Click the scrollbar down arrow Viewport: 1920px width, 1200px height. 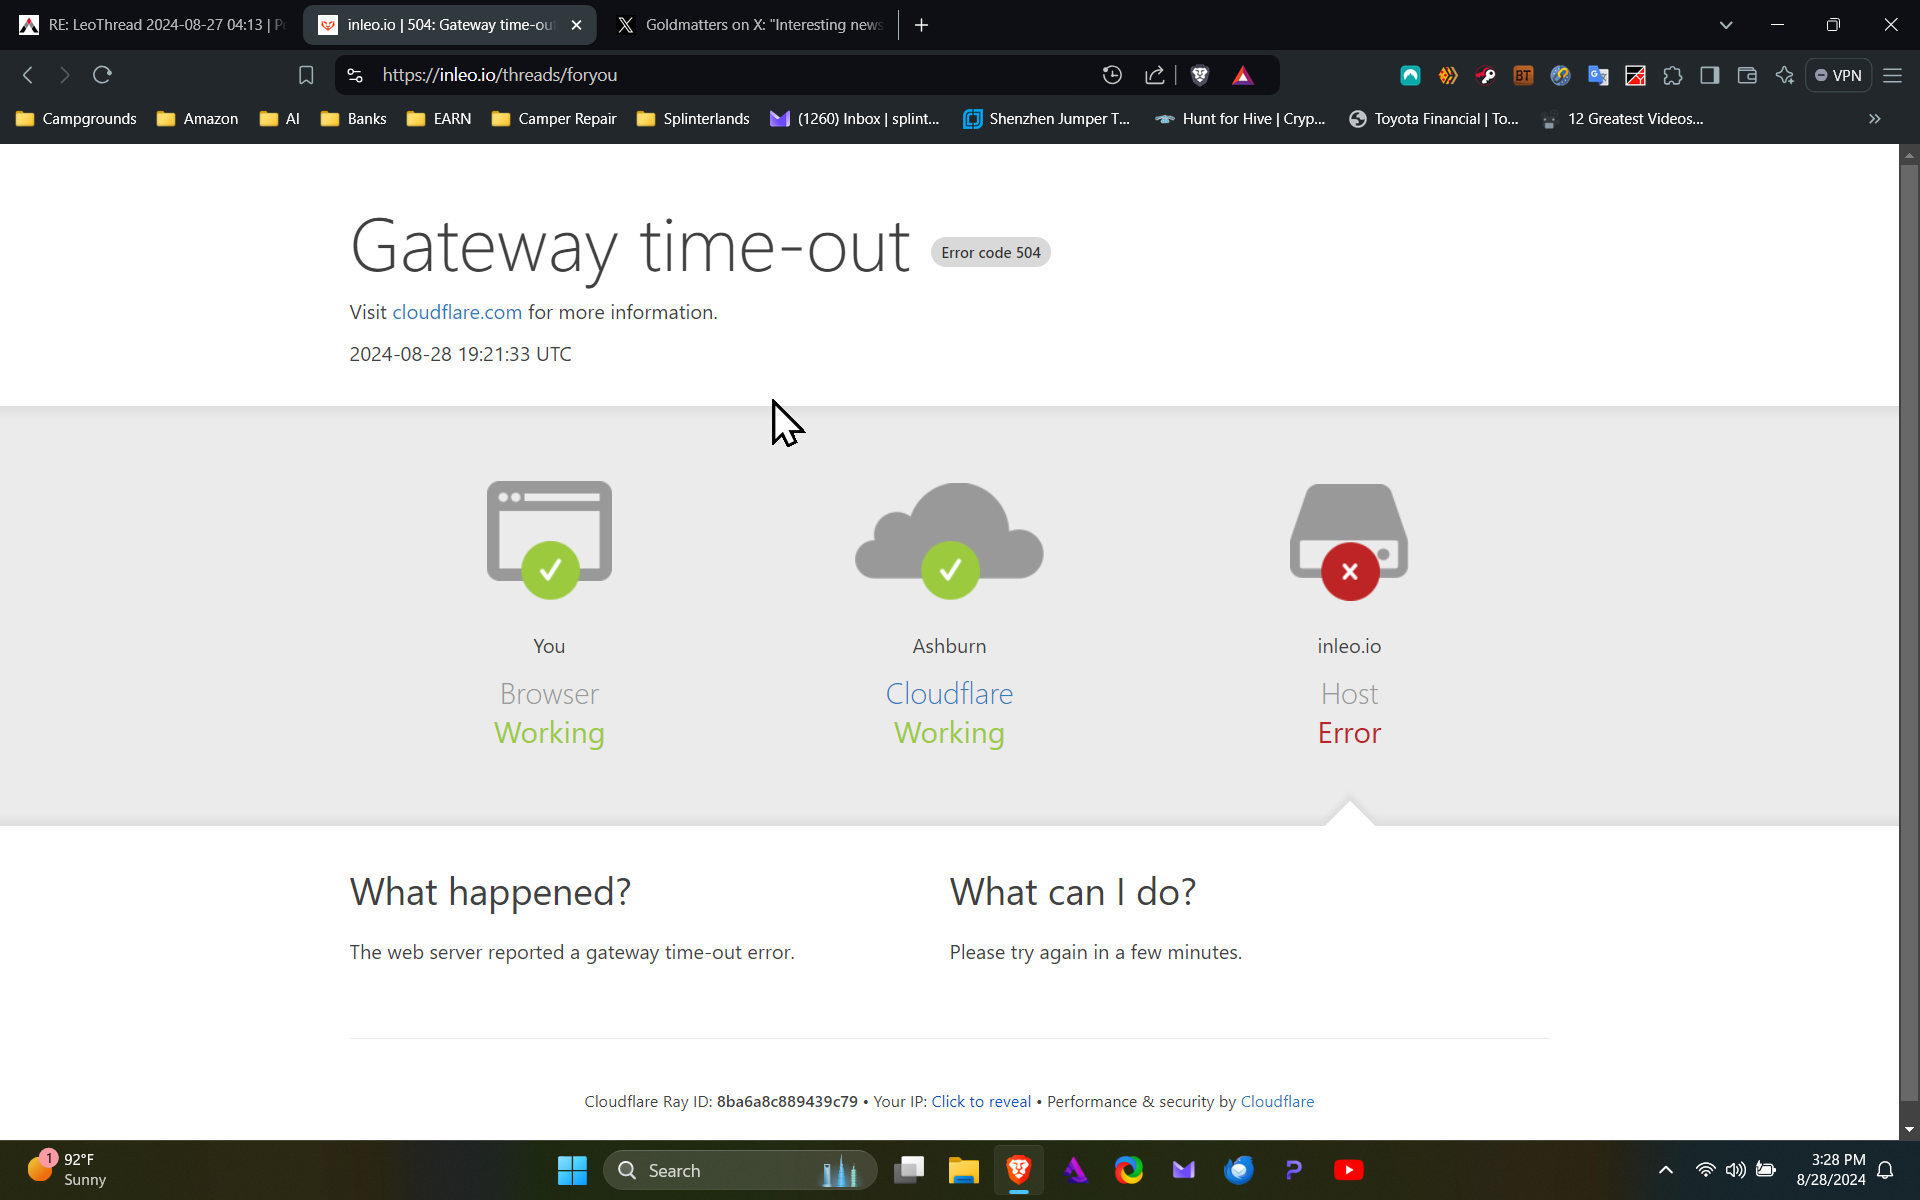tap(1909, 1129)
